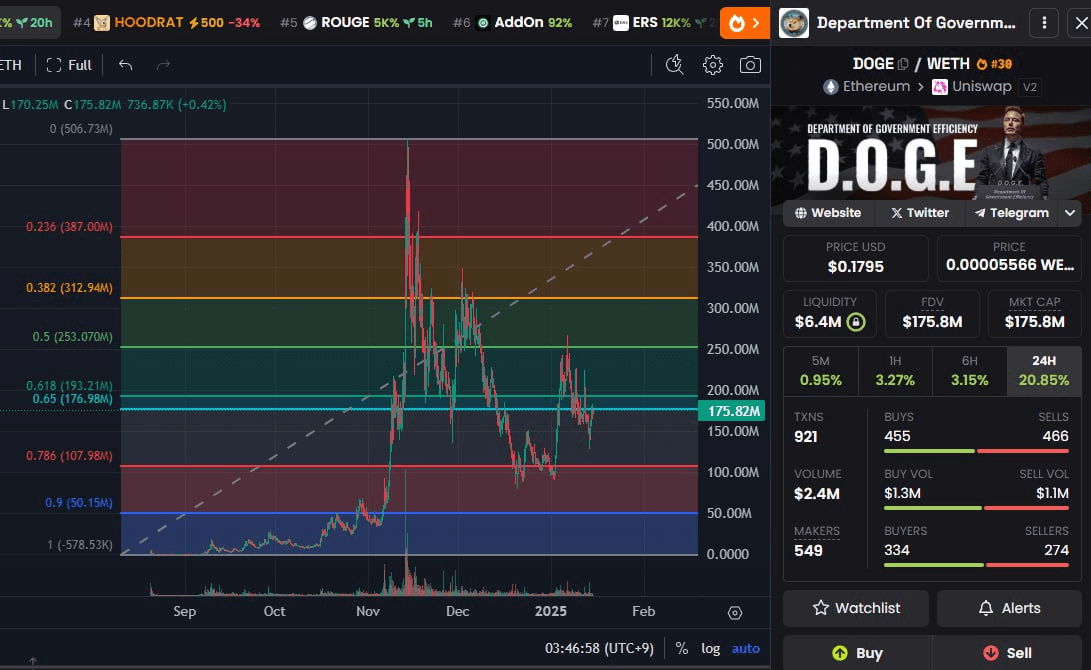Click the Ethereum chain name link
1091x670 pixels.
tap(877, 87)
